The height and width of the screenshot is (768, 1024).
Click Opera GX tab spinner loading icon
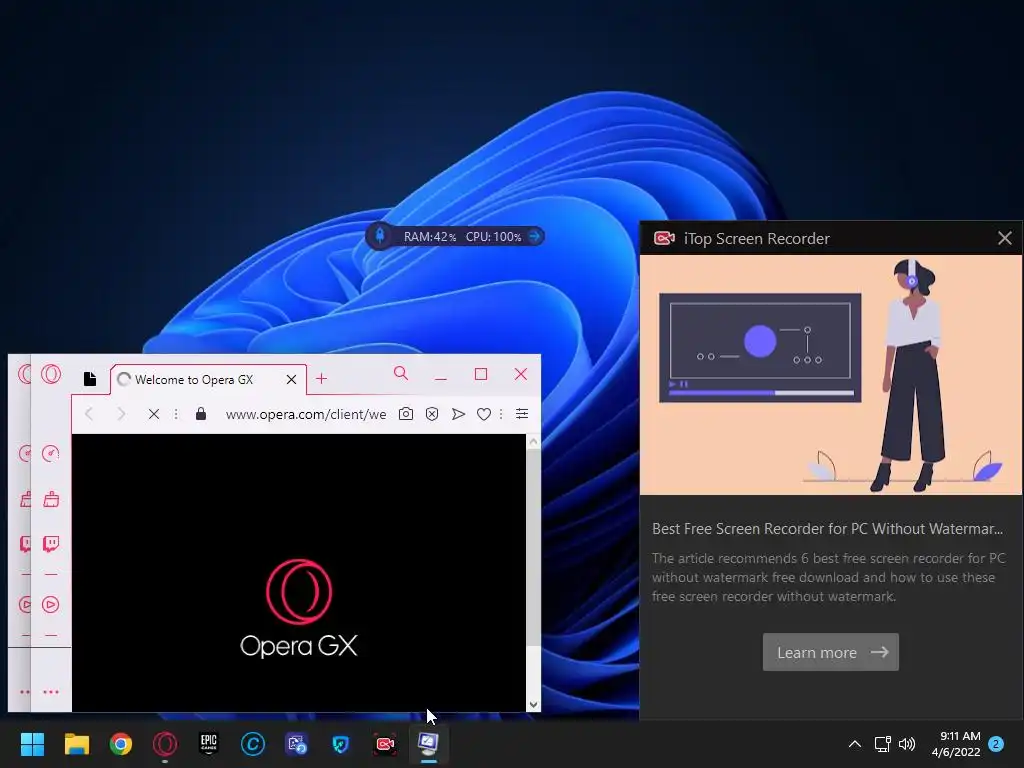point(124,379)
